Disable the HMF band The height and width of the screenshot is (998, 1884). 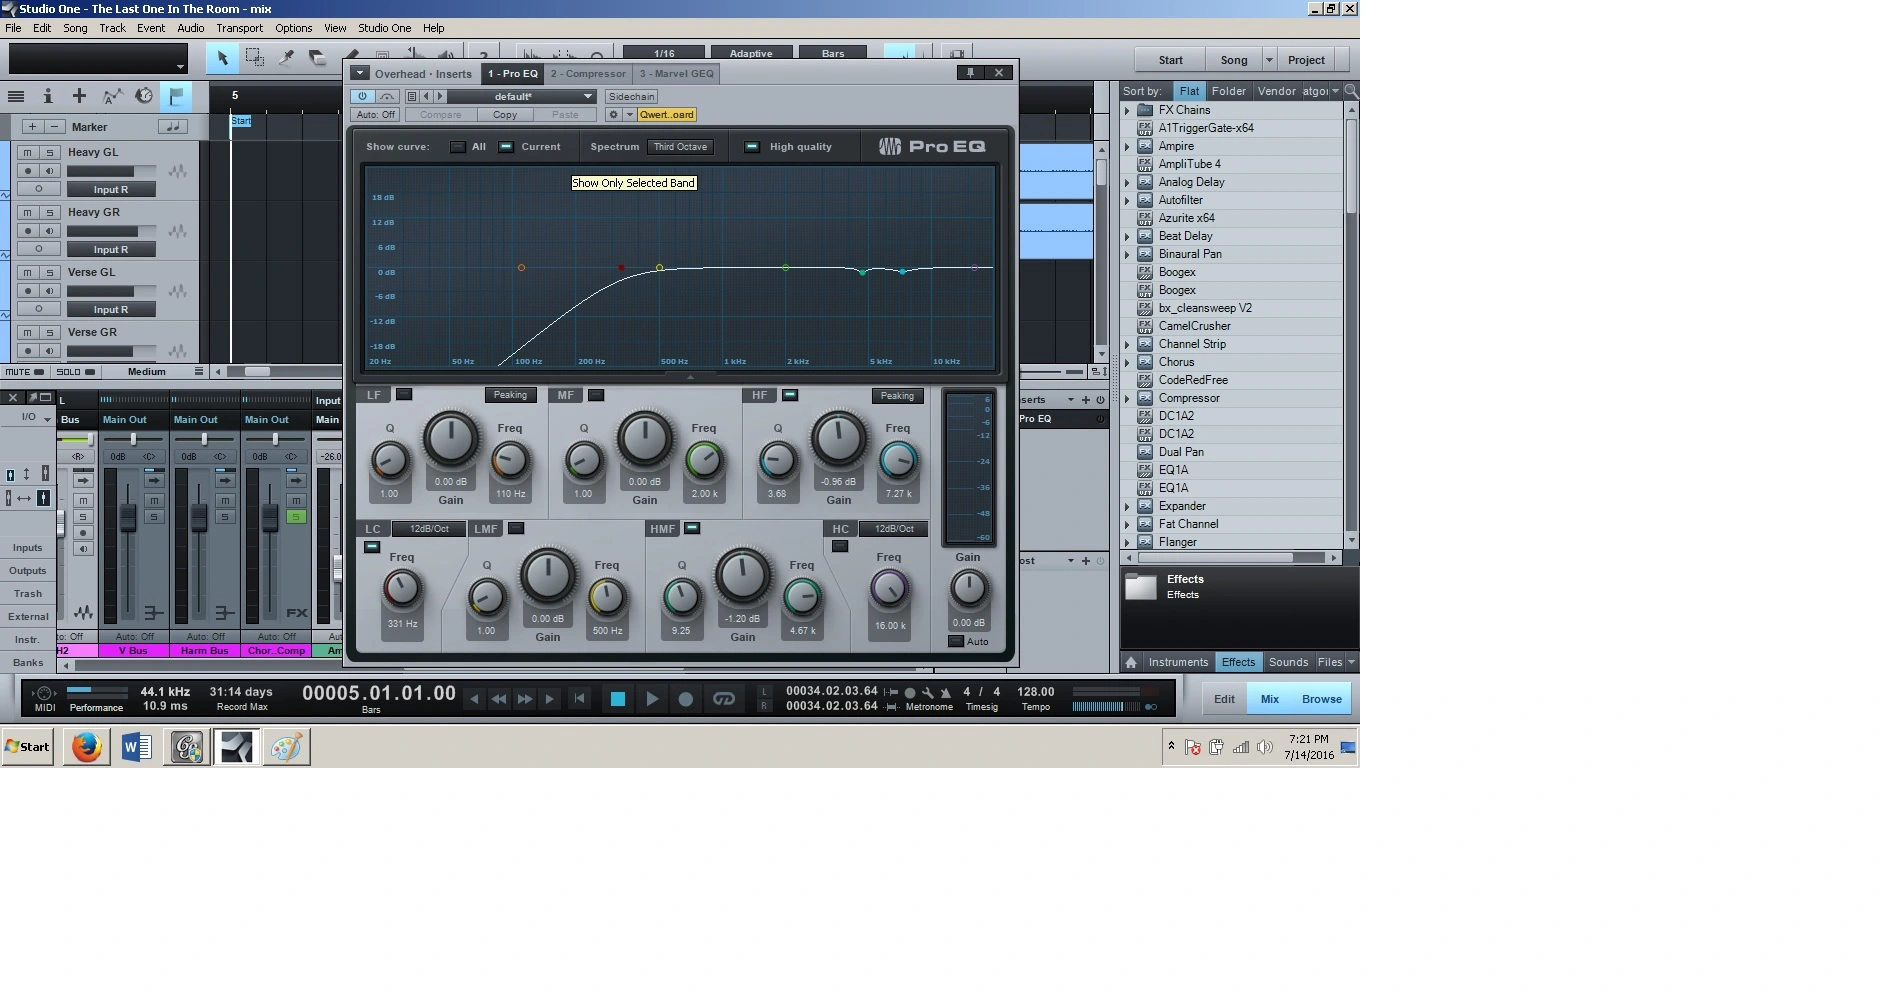692,528
